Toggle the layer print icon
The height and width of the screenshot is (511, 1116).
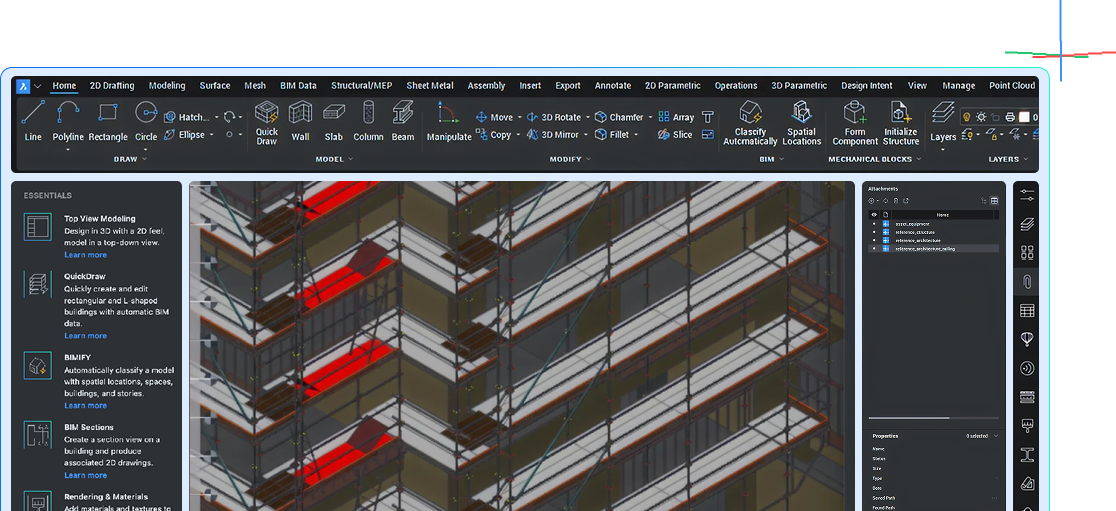click(1009, 117)
